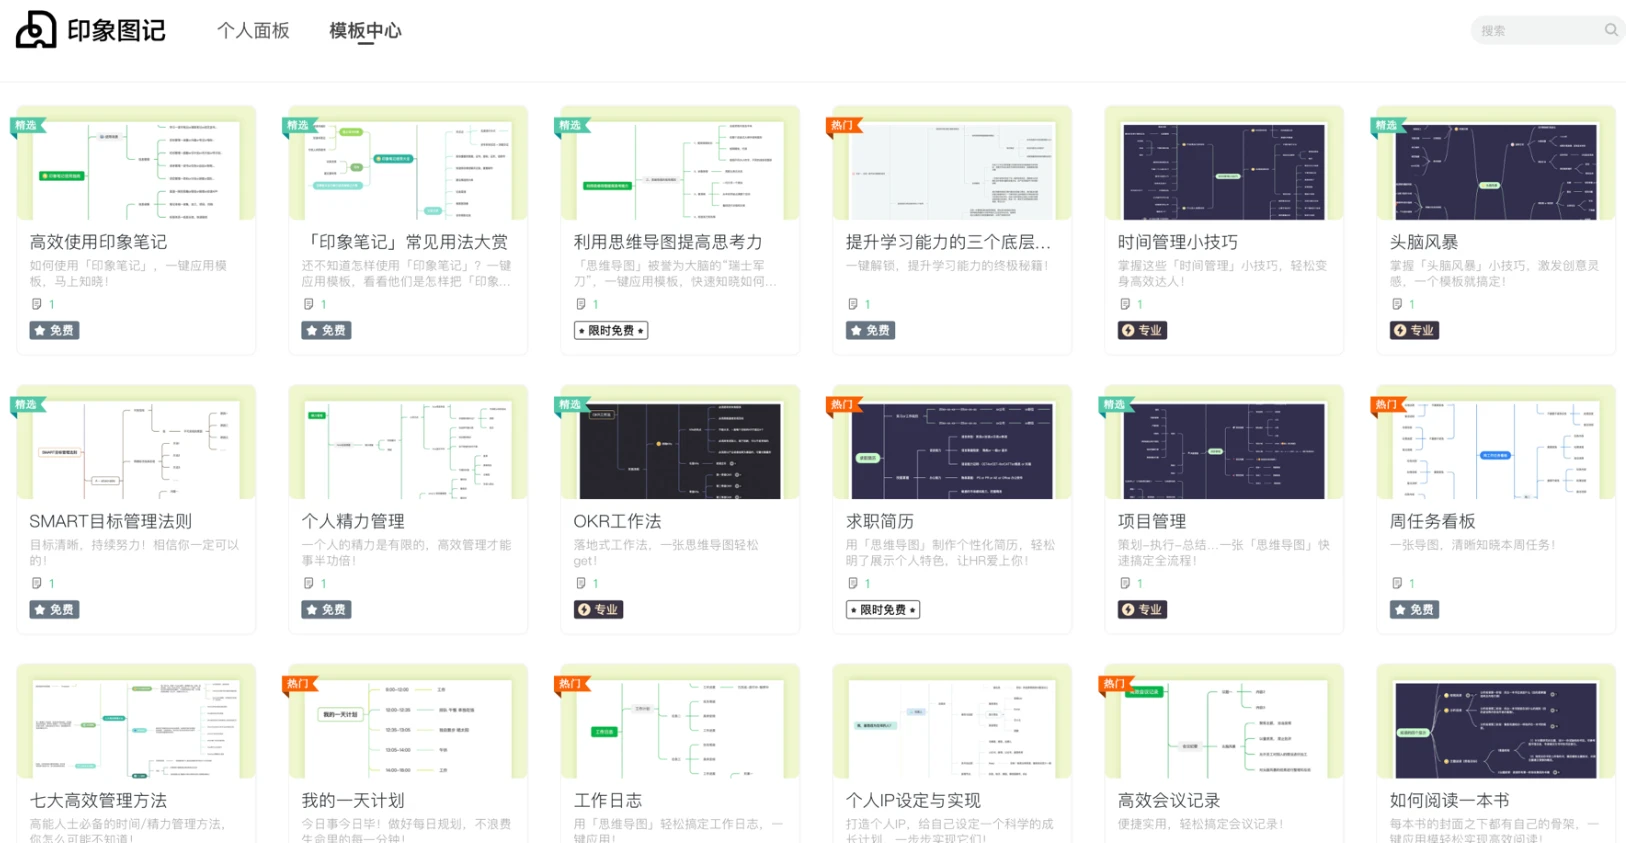Viewport: 1626px width, 843px height.
Task: Click 专业 badge on 头脑风暴 card
Action: pyautogui.click(x=1415, y=330)
